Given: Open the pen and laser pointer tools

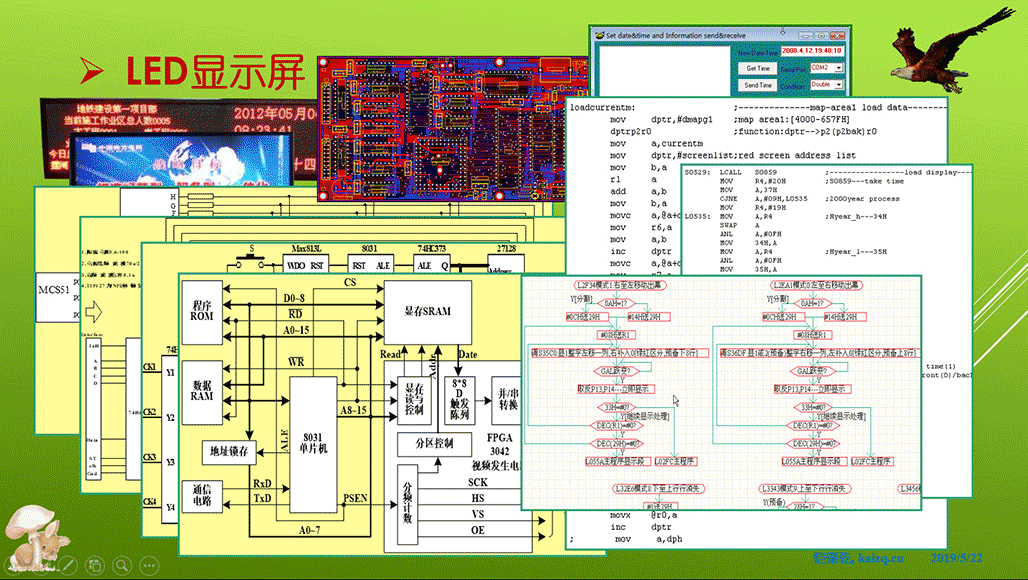Looking at the screenshot, I should (x=68, y=565).
